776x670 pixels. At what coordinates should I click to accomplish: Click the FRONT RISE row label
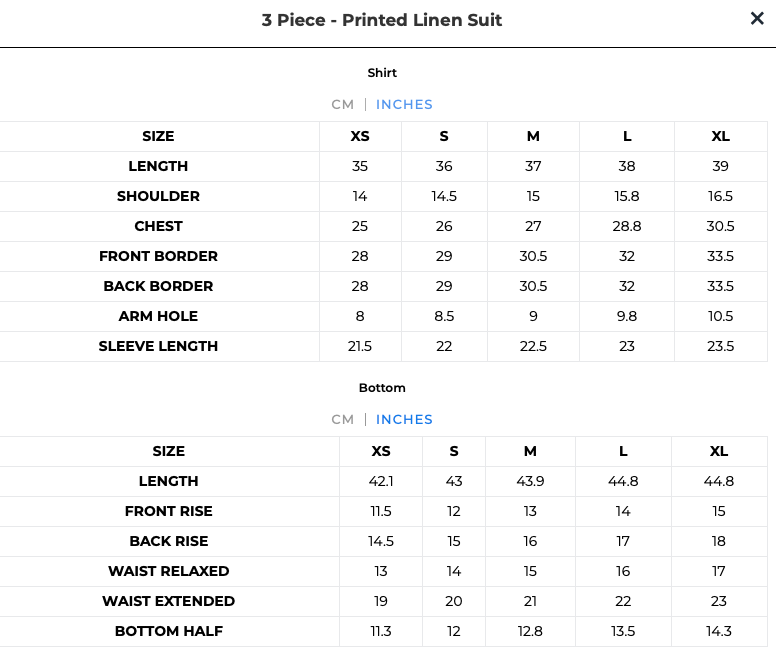pyautogui.click(x=168, y=511)
